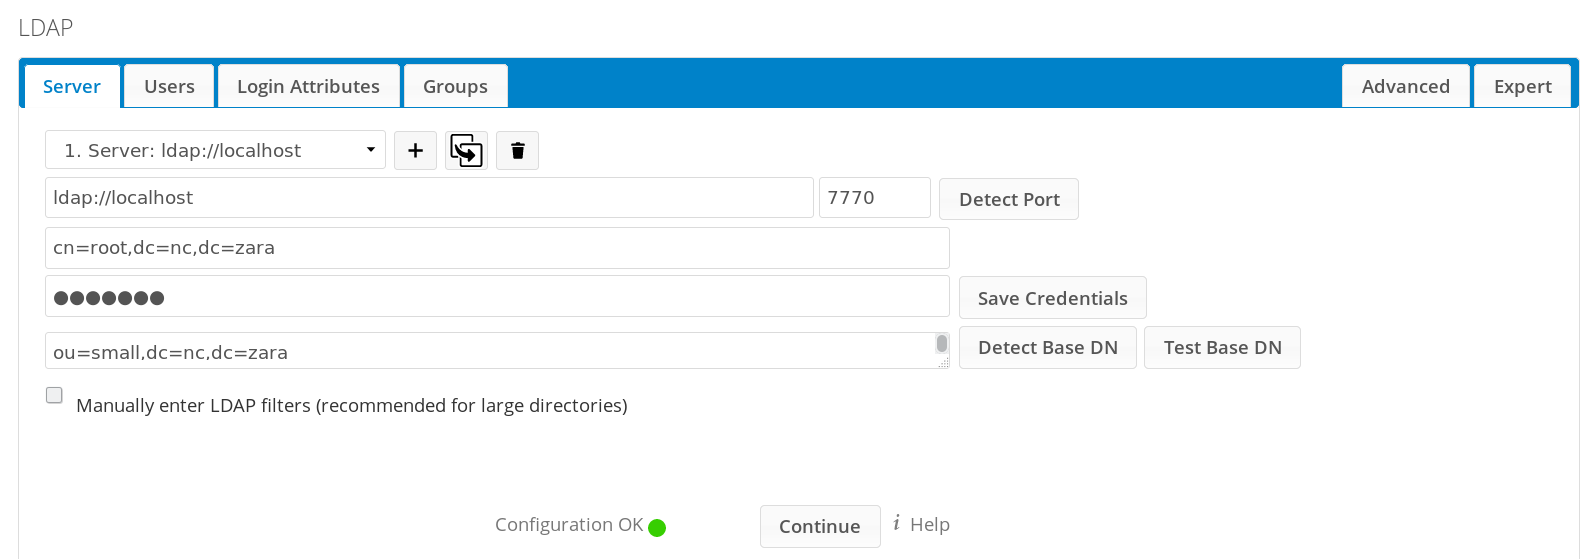The image size is (1594, 559).
Task: Open the Advanced settings tab
Action: [x=1405, y=87]
